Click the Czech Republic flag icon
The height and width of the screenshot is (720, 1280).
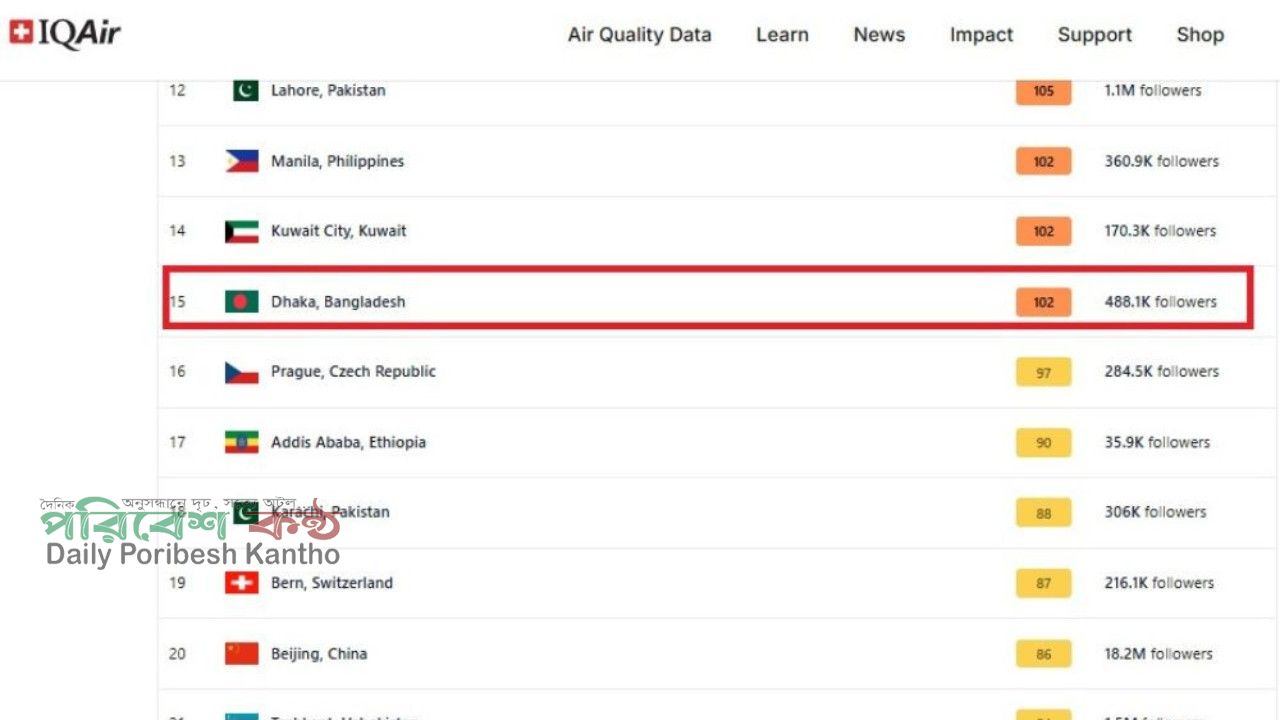point(242,372)
